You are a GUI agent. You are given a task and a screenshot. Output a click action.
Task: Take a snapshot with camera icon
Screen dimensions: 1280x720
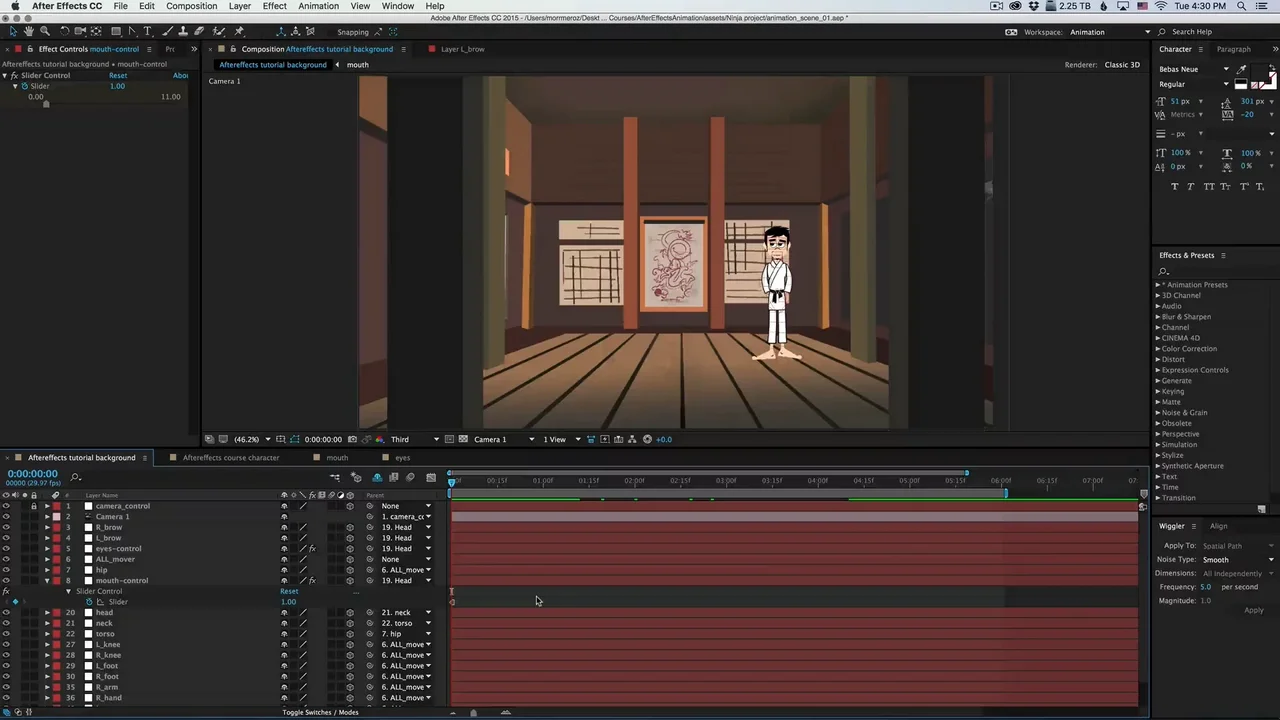point(352,439)
